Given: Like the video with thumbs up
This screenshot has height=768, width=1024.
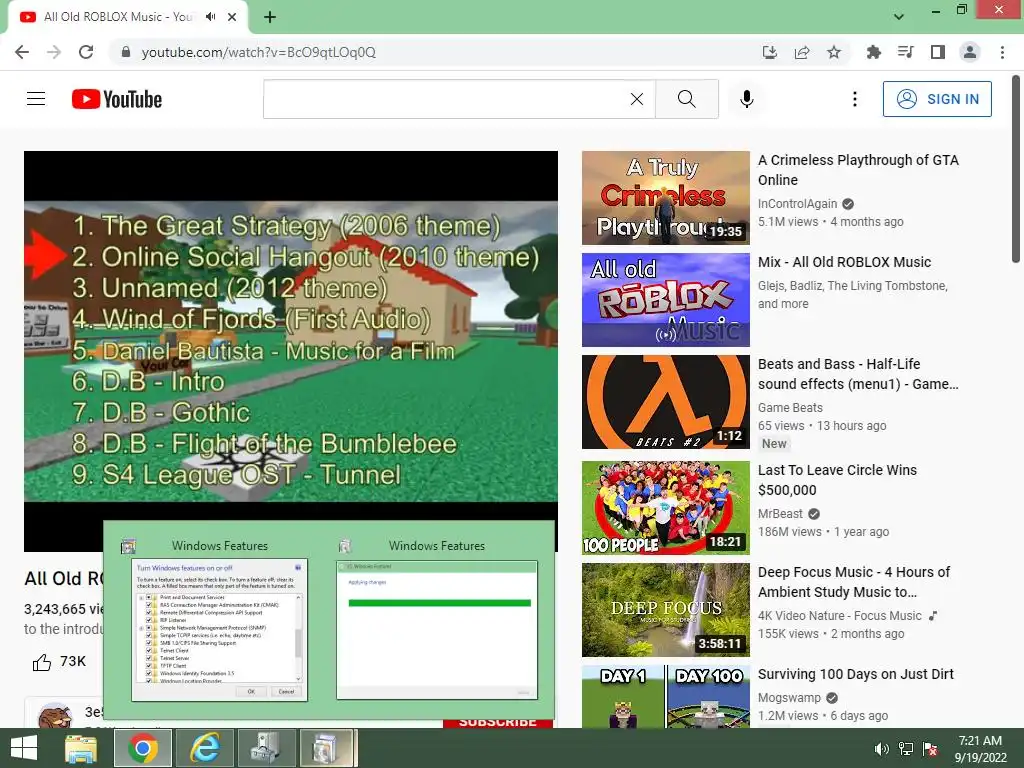Looking at the screenshot, I should click(42, 662).
